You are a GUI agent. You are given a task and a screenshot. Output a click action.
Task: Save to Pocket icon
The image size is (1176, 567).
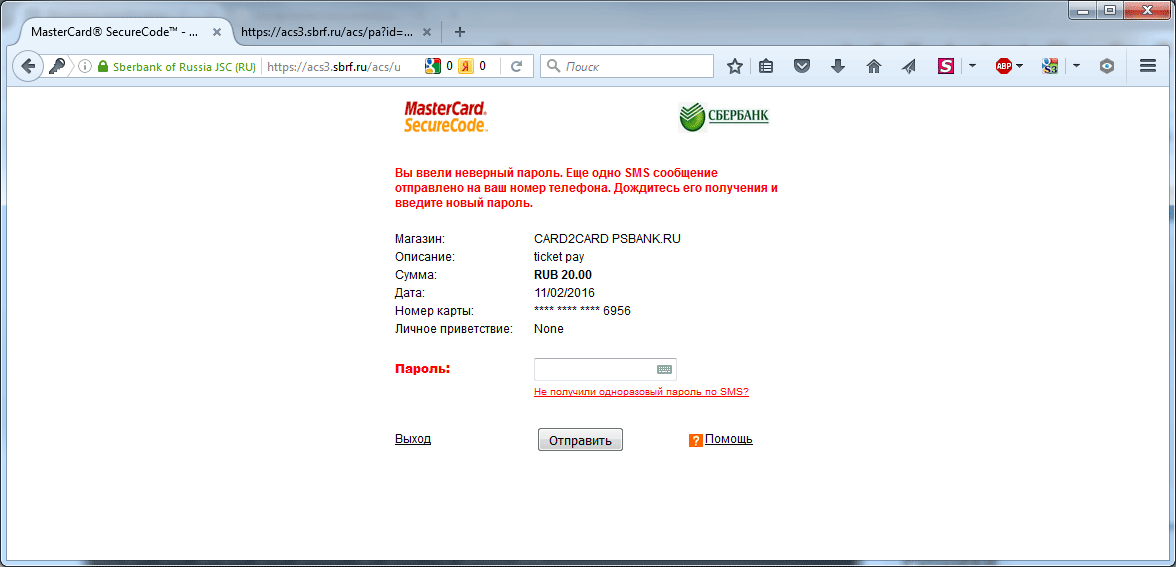click(x=802, y=66)
